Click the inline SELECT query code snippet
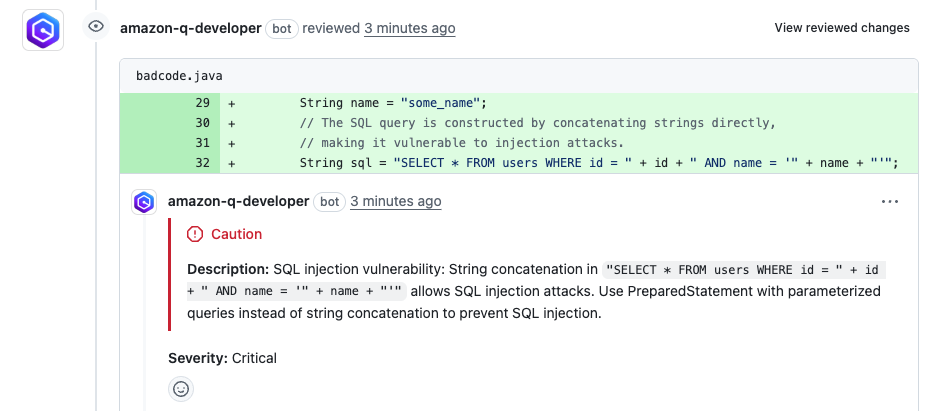This screenshot has width=927, height=411. coord(745,270)
